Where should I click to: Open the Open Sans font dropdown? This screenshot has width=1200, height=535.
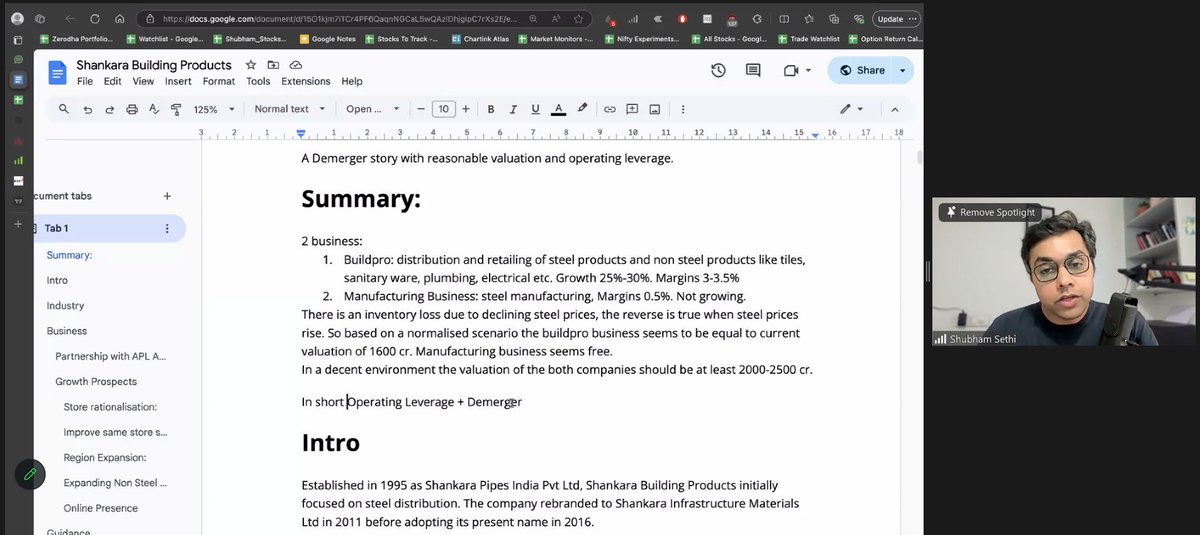tap(372, 109)
